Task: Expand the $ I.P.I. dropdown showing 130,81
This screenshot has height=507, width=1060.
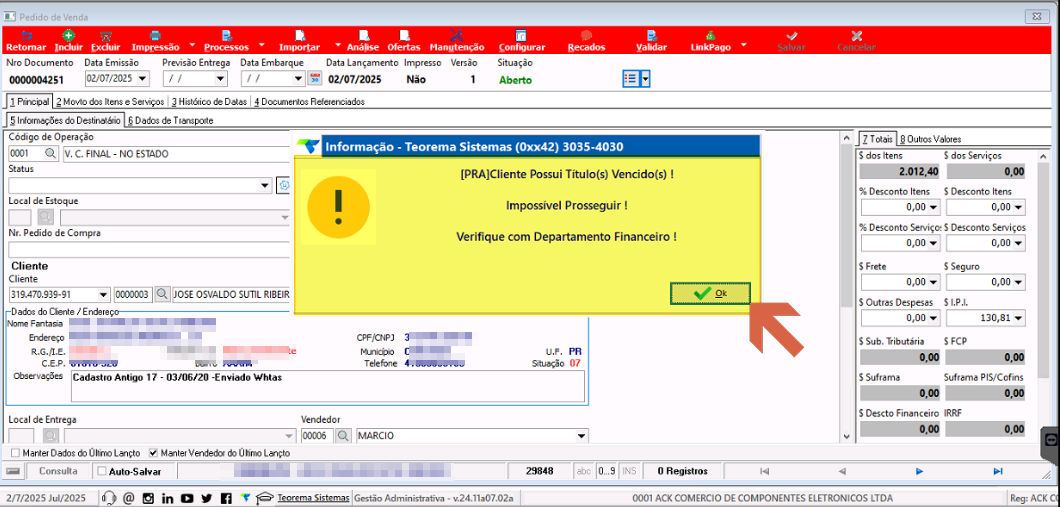Action: [x=1019, y=318]
